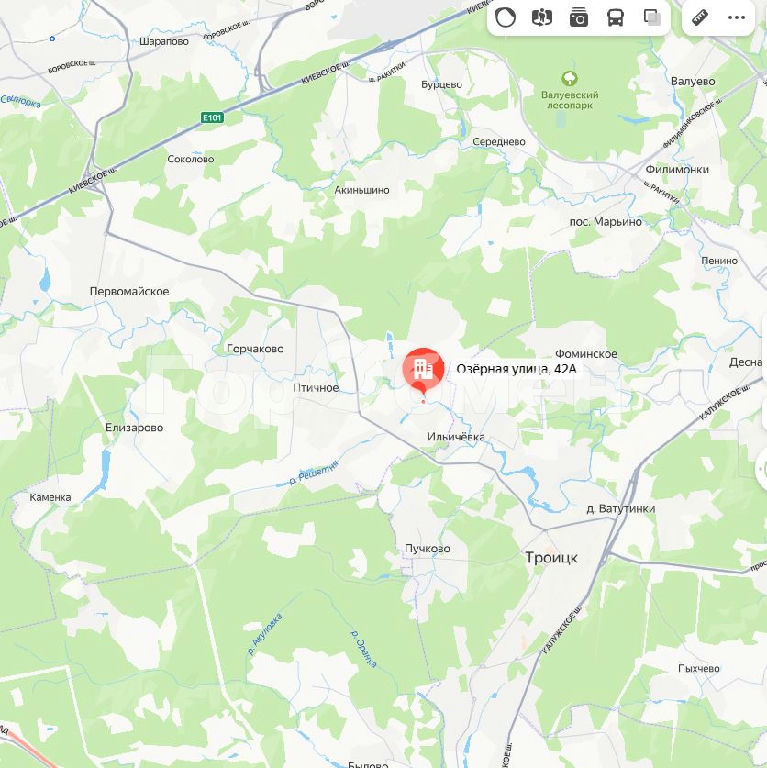The image size is (767, 768).
Task: Select the Озёрная улица, 42А address label
Action: coord(516,369)
